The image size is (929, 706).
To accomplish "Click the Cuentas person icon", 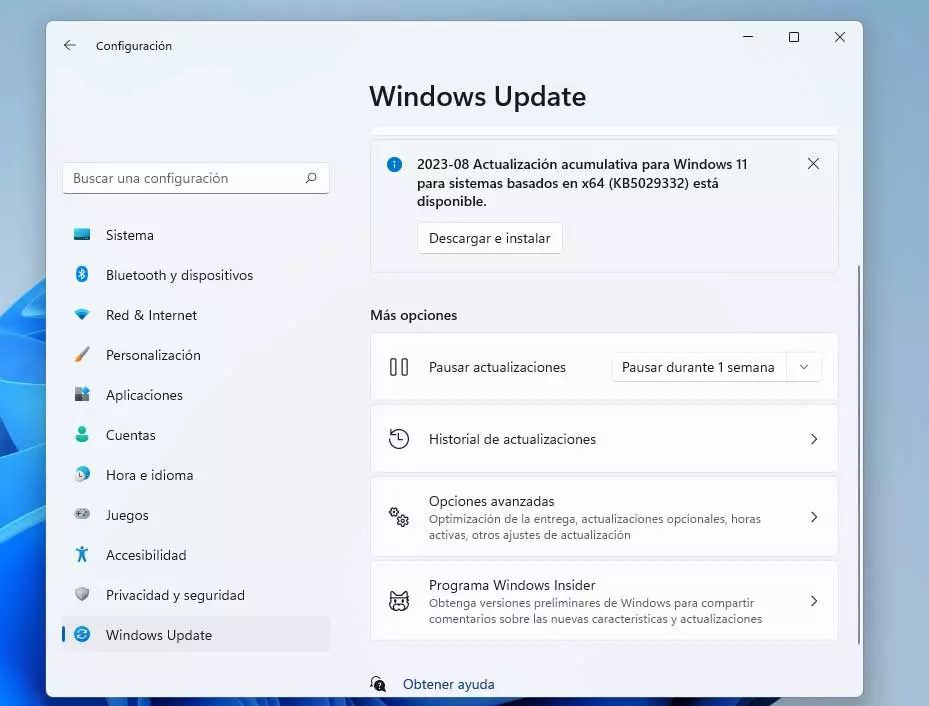I will point(82,434).
